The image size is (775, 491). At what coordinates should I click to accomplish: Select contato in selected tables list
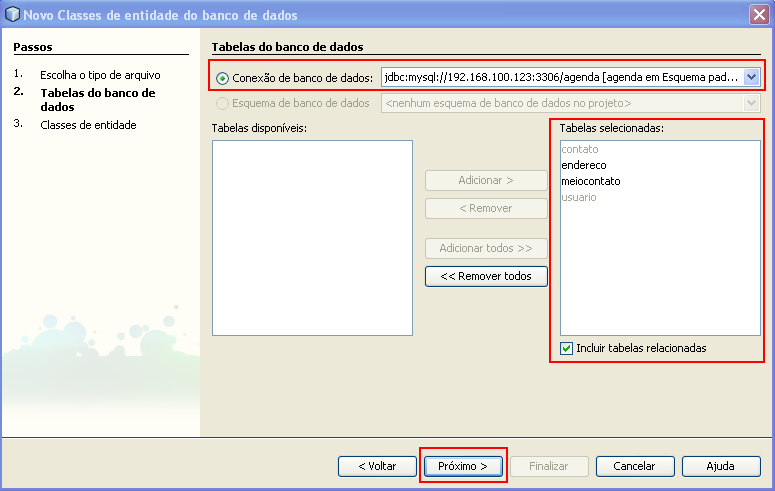pyautogui.click(x=579, y=149)
